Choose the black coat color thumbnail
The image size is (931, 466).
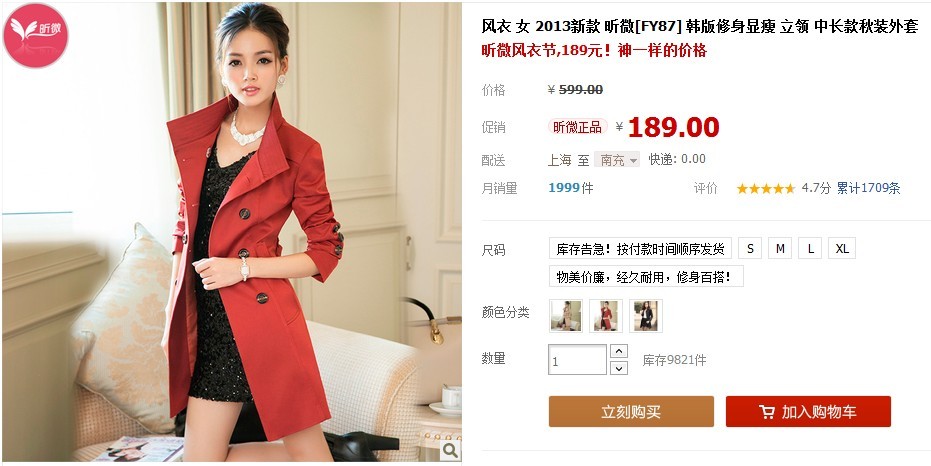(646, 316)
